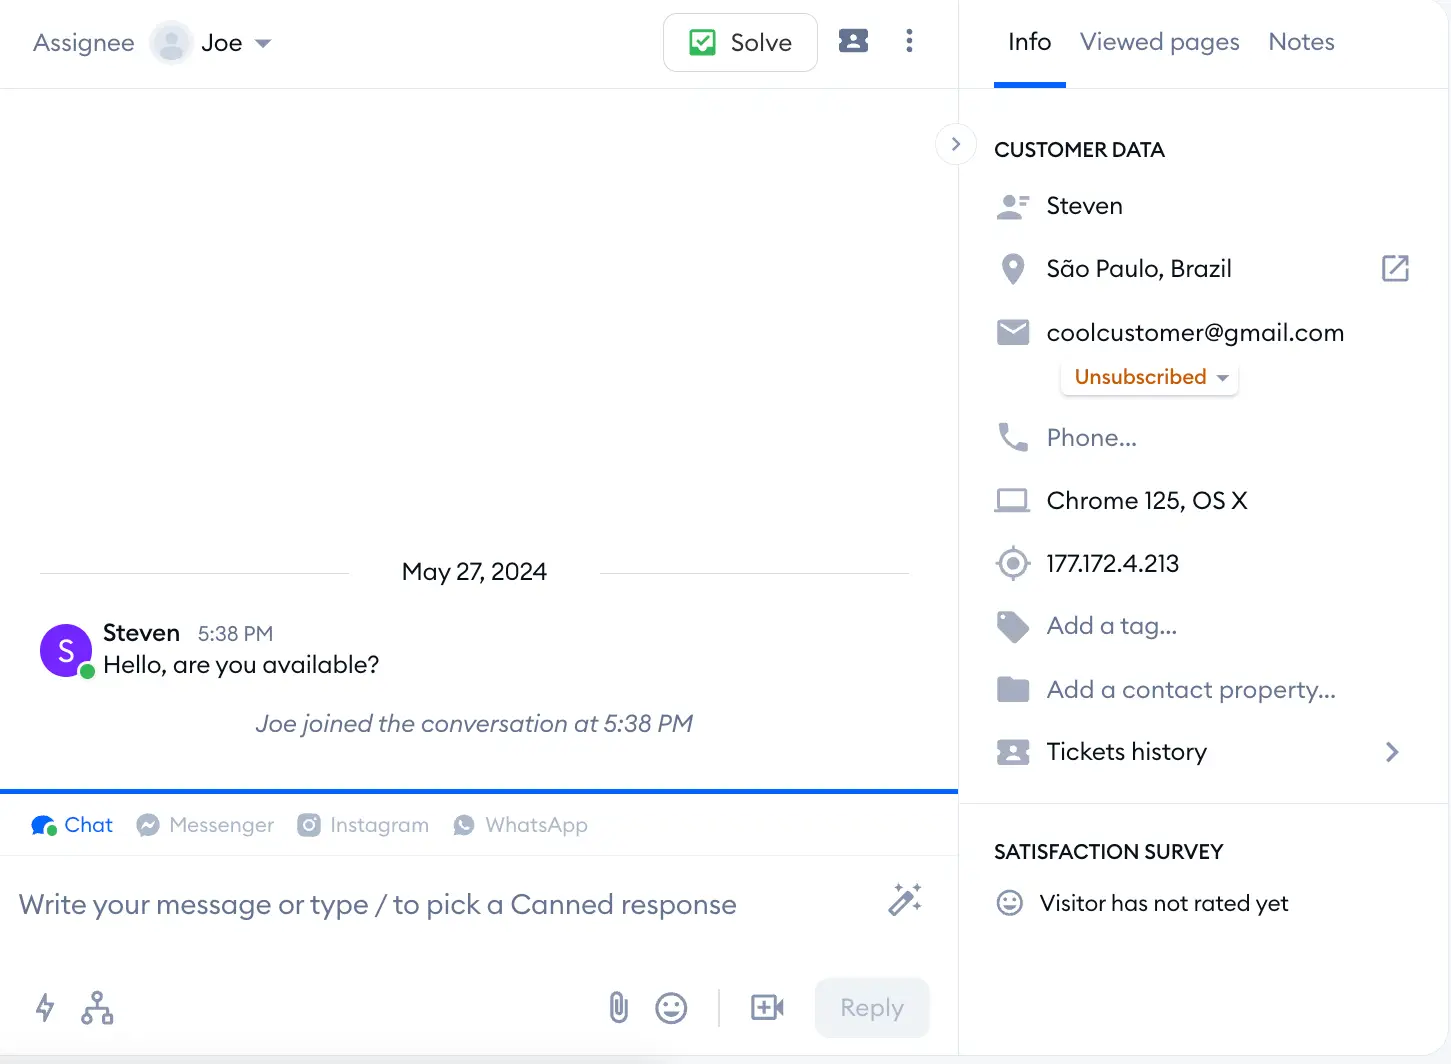Open the emoji picker smiley icon

(671, 1008)
